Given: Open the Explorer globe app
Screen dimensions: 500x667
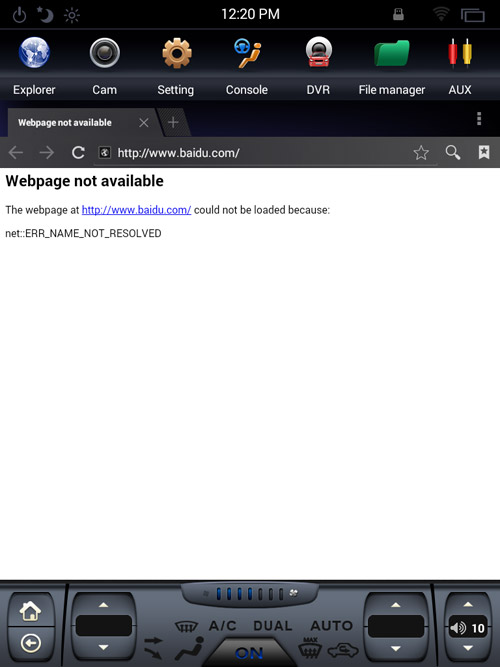Looking at the screenshot, I should [34, 53].
